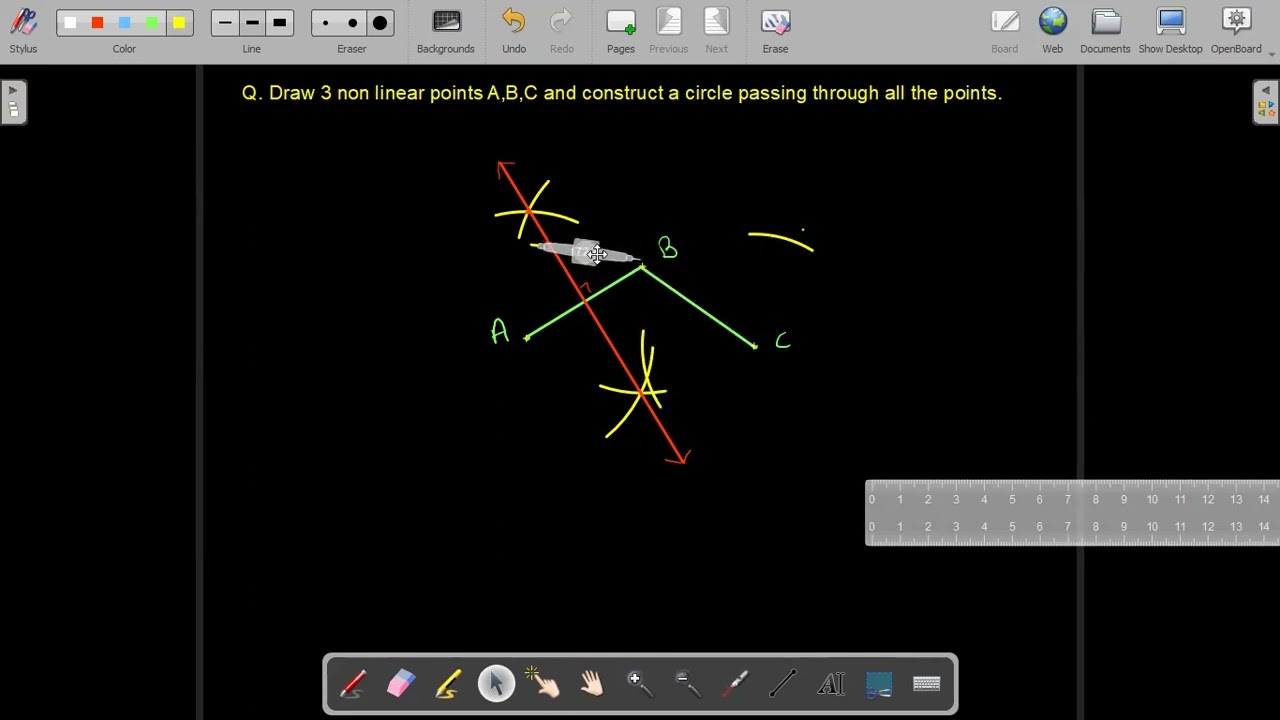Viewport: 1280px width, 720px height.
Task: Choose the medium line width
Action: [252, 23]
